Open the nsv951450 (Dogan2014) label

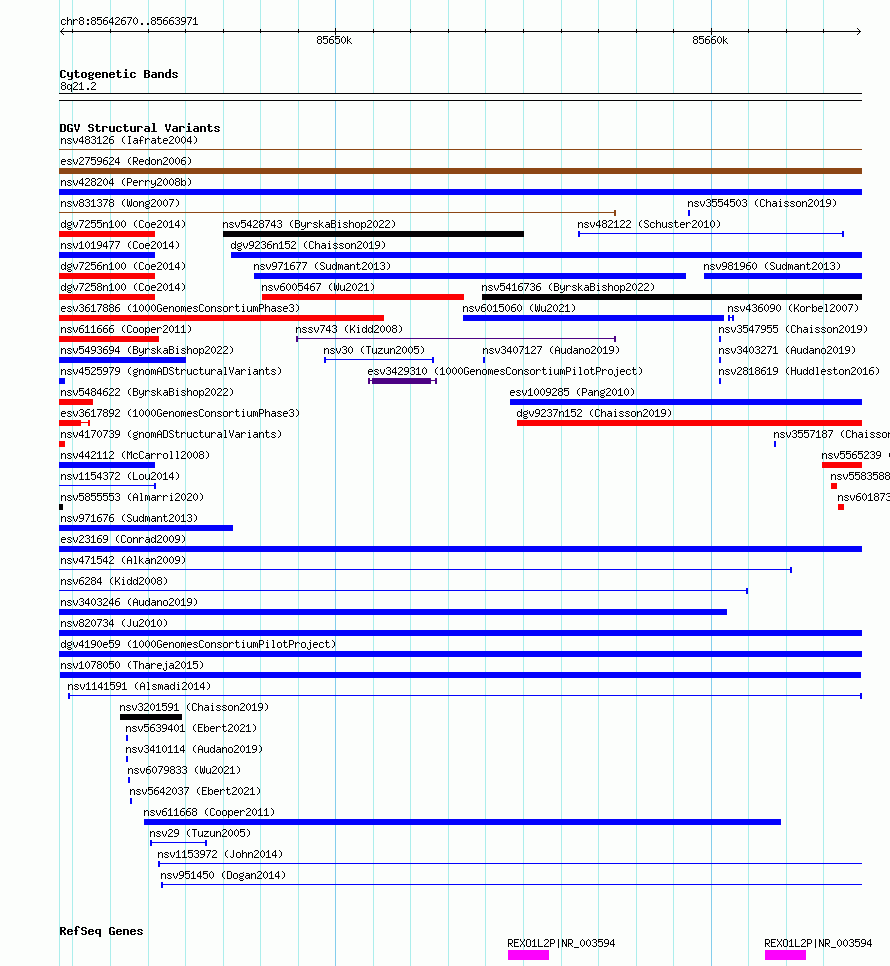(223, 874)
